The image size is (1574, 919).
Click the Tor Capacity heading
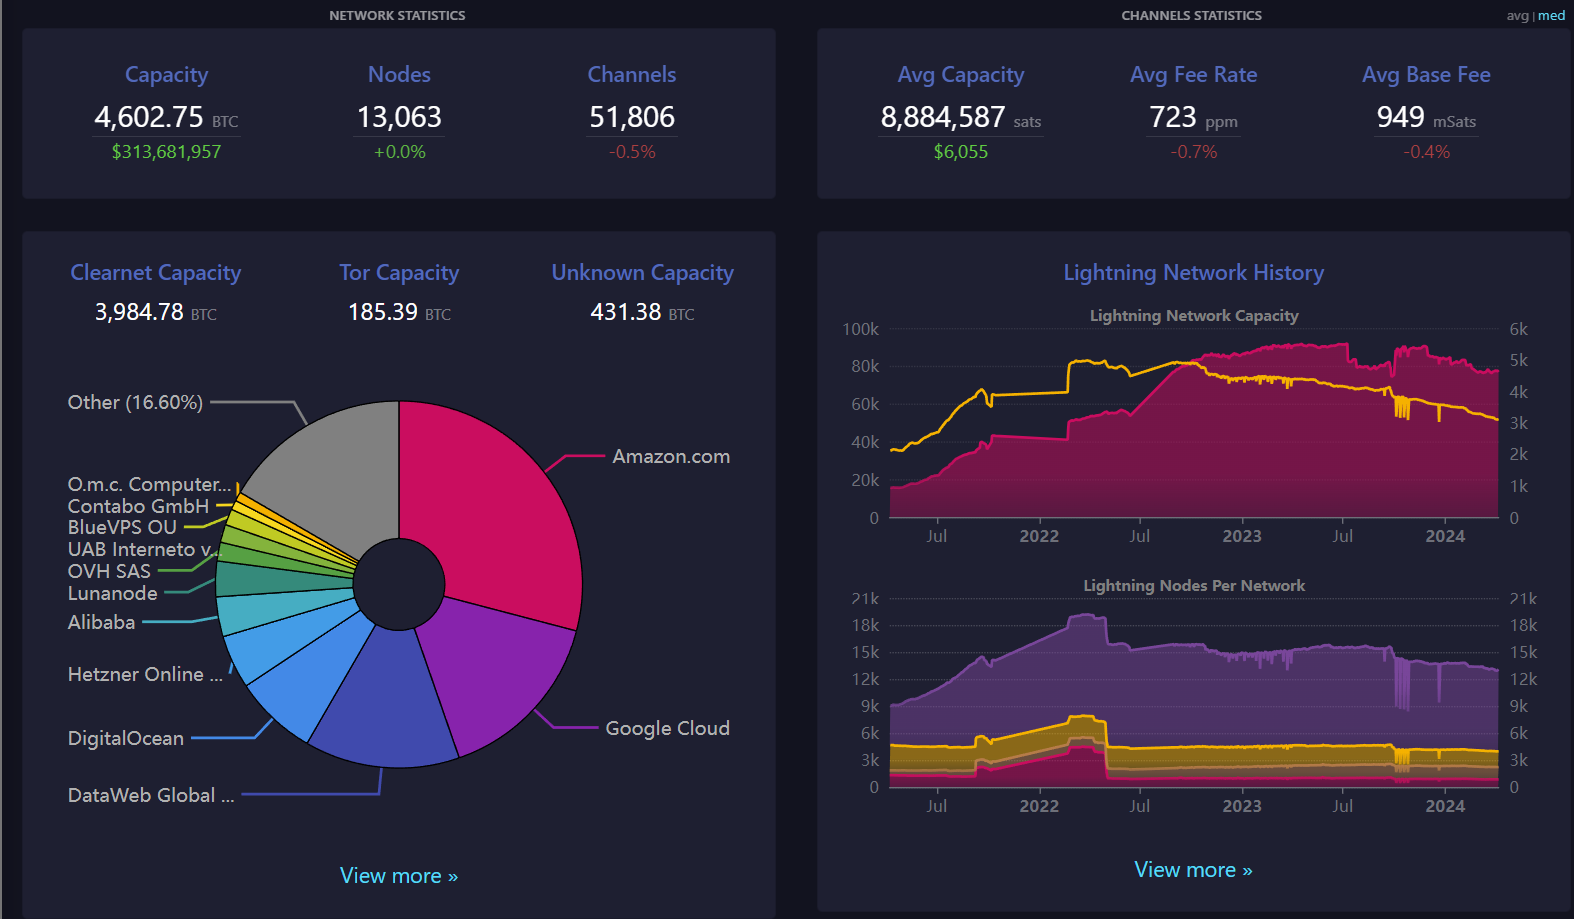pos(399,273)
